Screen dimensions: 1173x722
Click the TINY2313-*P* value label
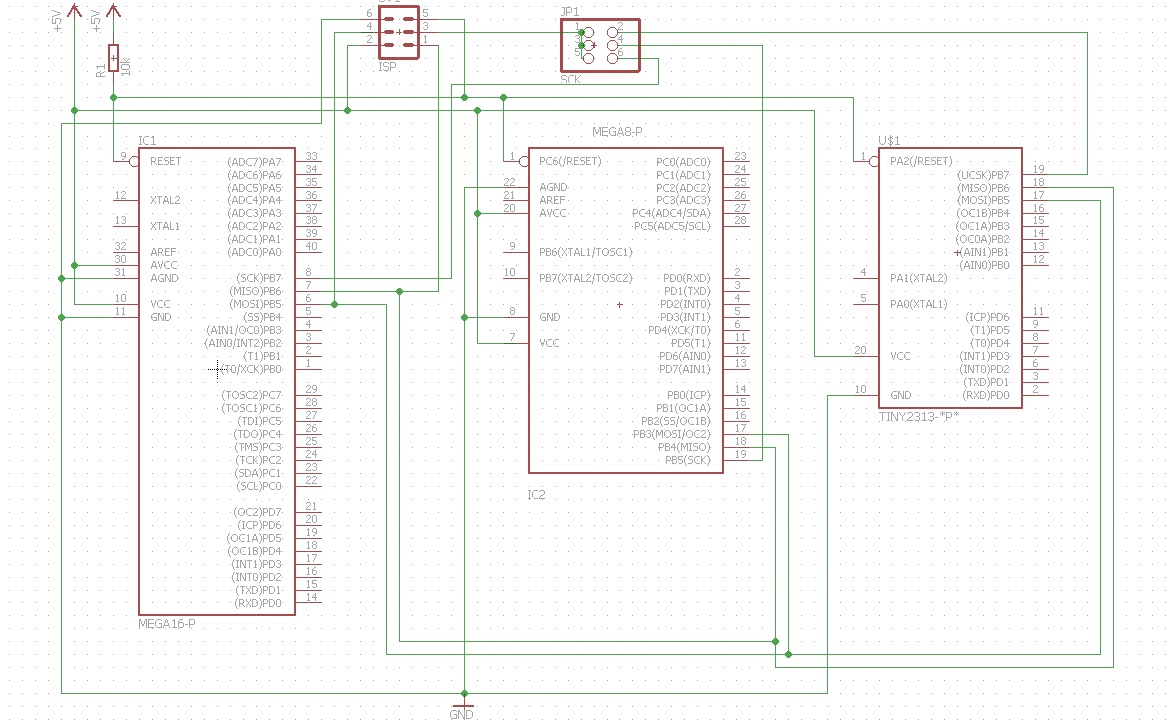tap(919, 416)
